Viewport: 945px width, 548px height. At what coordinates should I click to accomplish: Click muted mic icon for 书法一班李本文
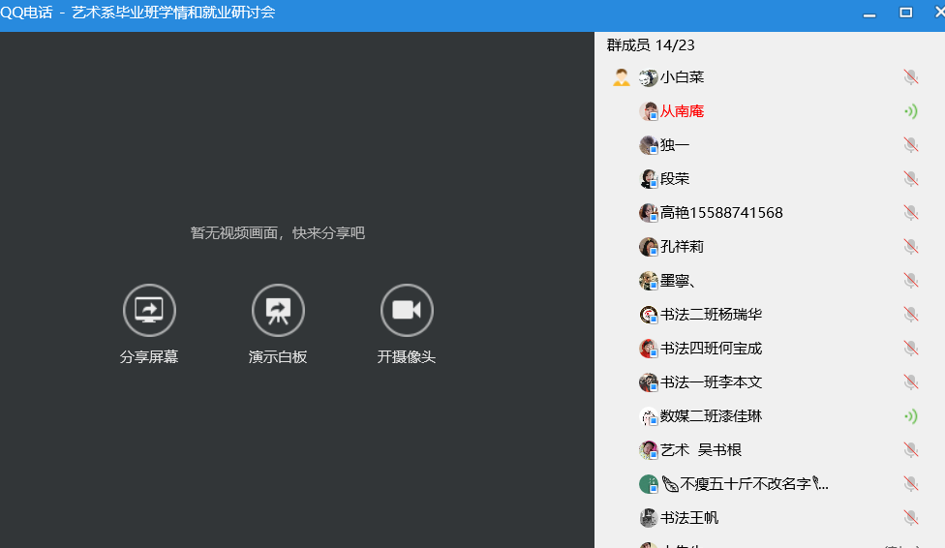(x=911, y=382)
